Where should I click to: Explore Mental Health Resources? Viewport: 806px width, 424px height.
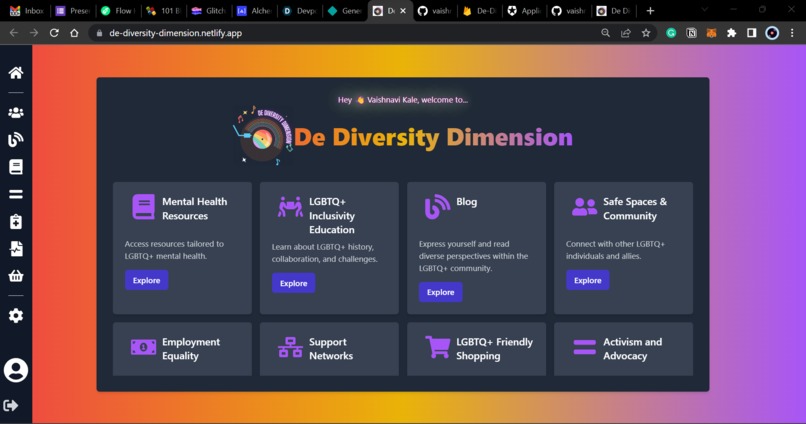[x=146, y=280]
